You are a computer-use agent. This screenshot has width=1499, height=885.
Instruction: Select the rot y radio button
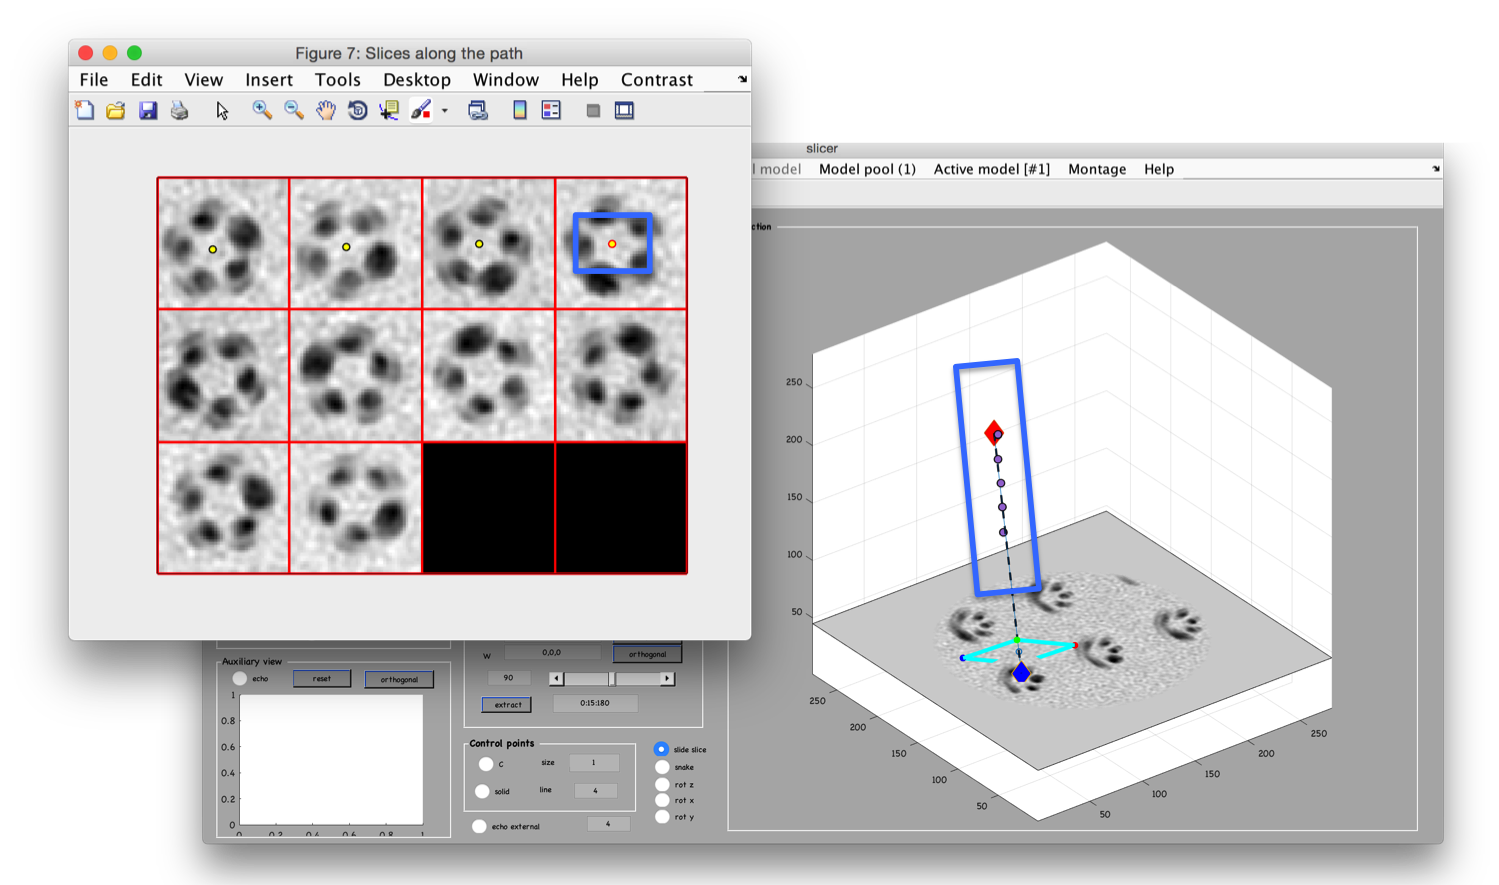662,817
